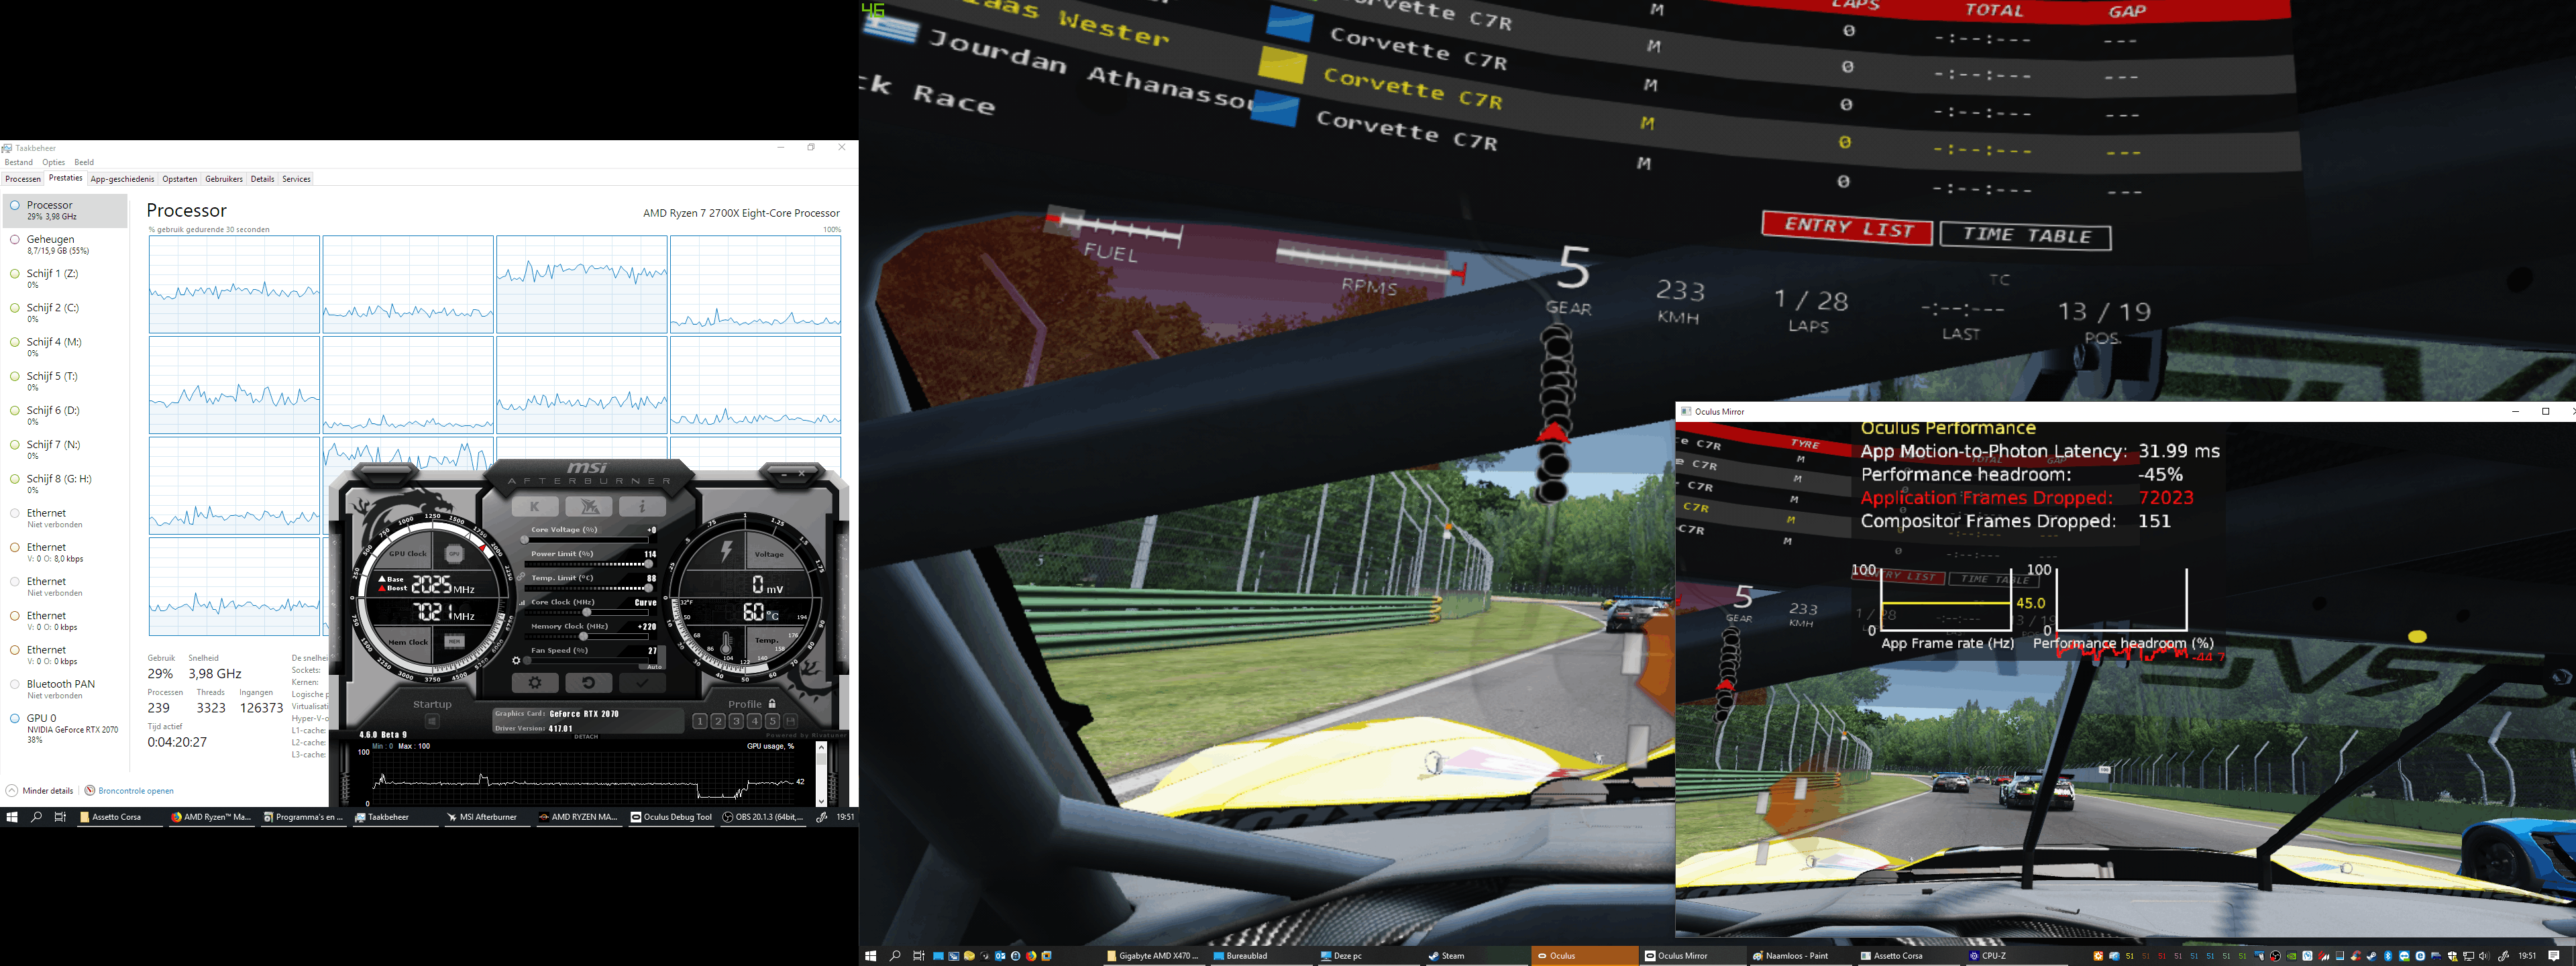Switch to Opstarten tab
Viewport: 2576px width, 966px height.
pos(180,179)
